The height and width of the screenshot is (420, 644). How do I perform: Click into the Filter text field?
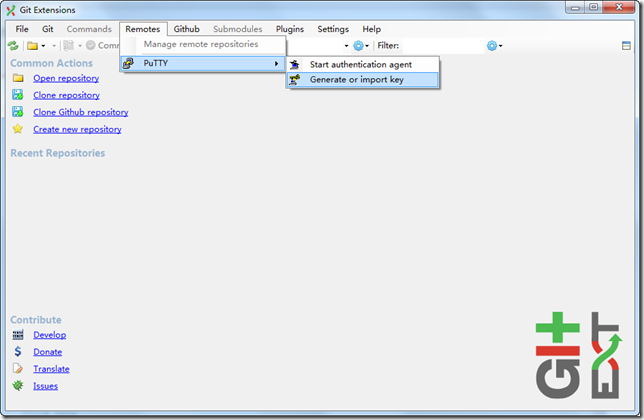click(x=443, y=46)
